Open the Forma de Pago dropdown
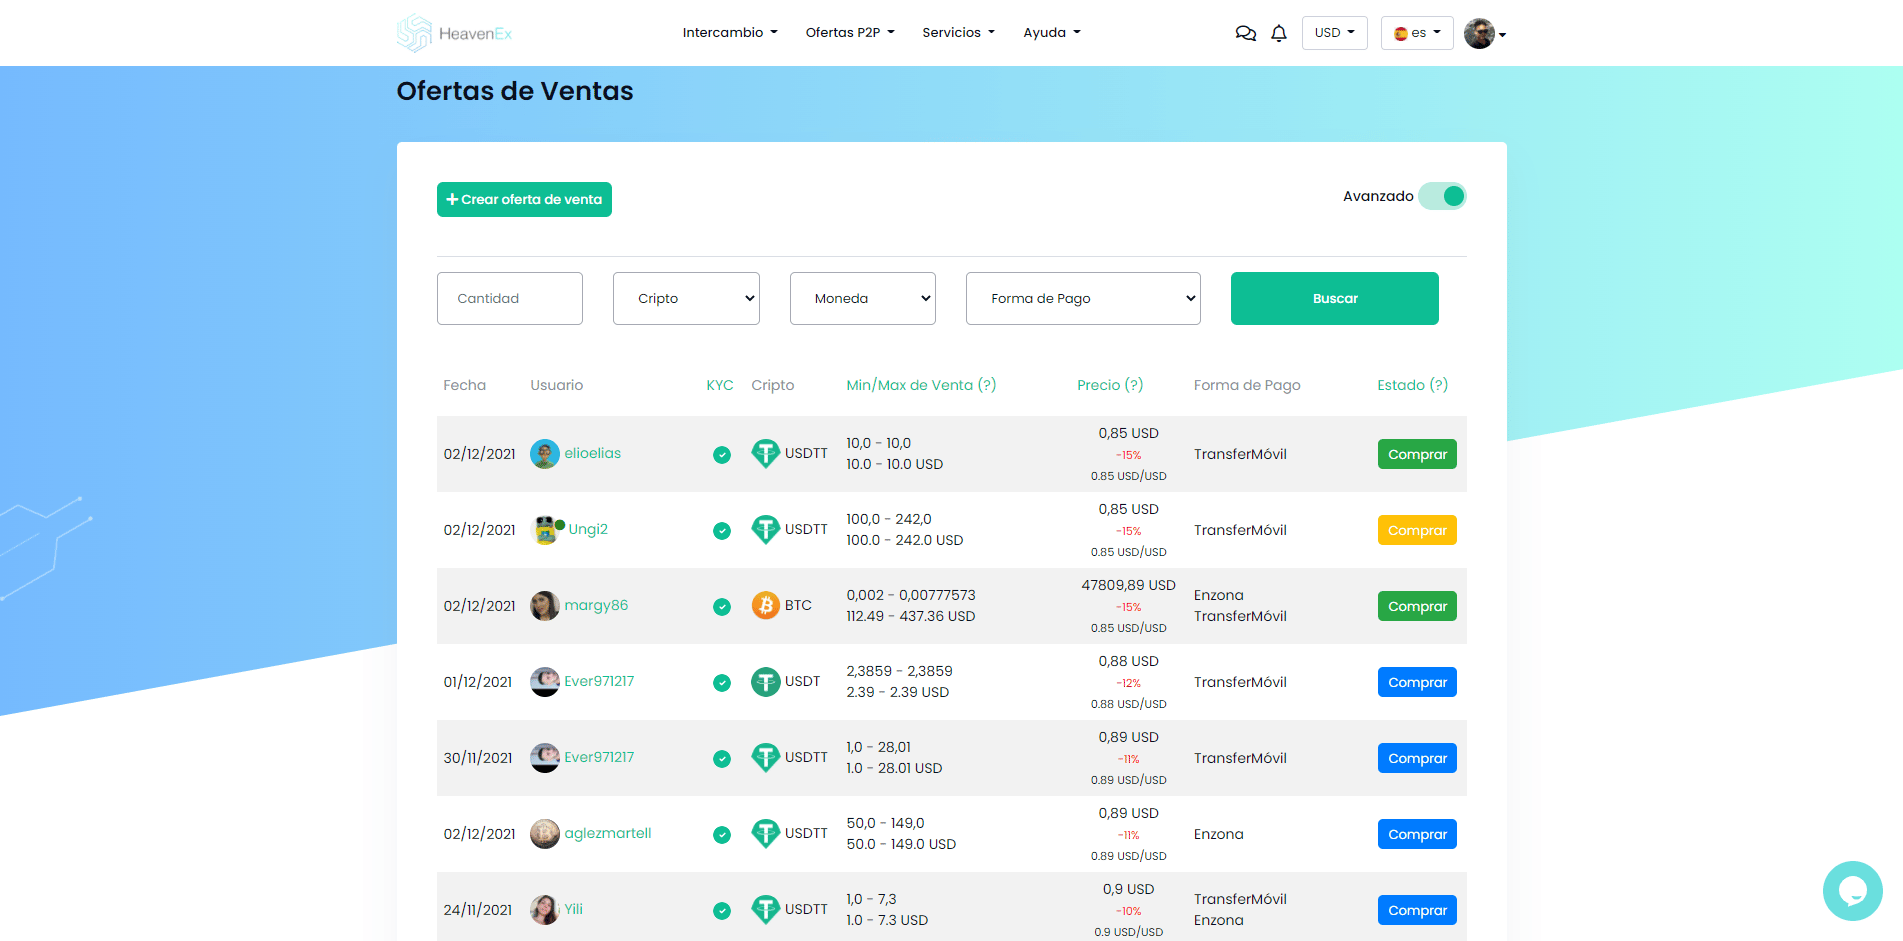The image size is (1903, 941). pos(1083,298)
